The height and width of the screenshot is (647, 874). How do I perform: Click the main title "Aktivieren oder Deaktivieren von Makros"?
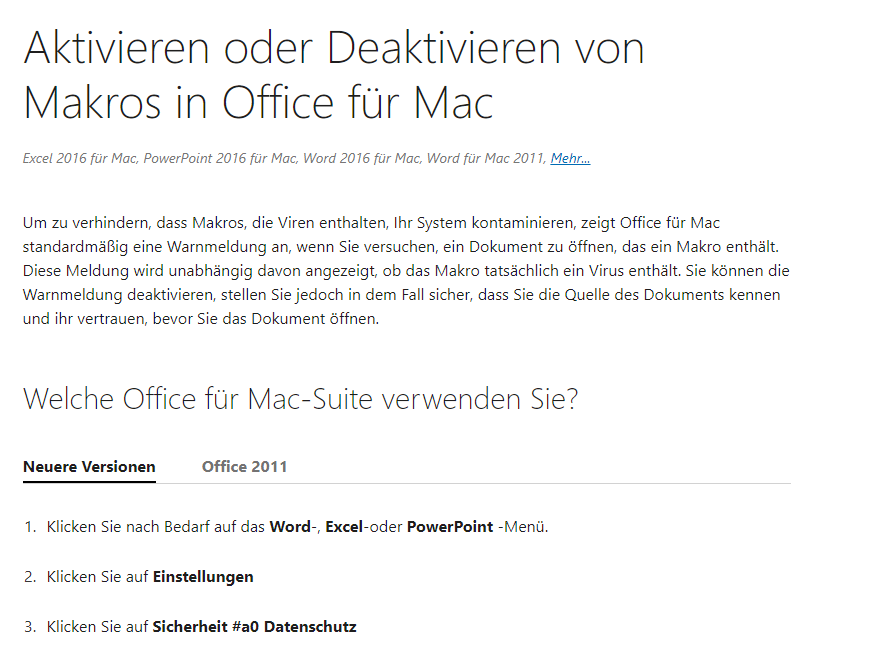point(334,75)
